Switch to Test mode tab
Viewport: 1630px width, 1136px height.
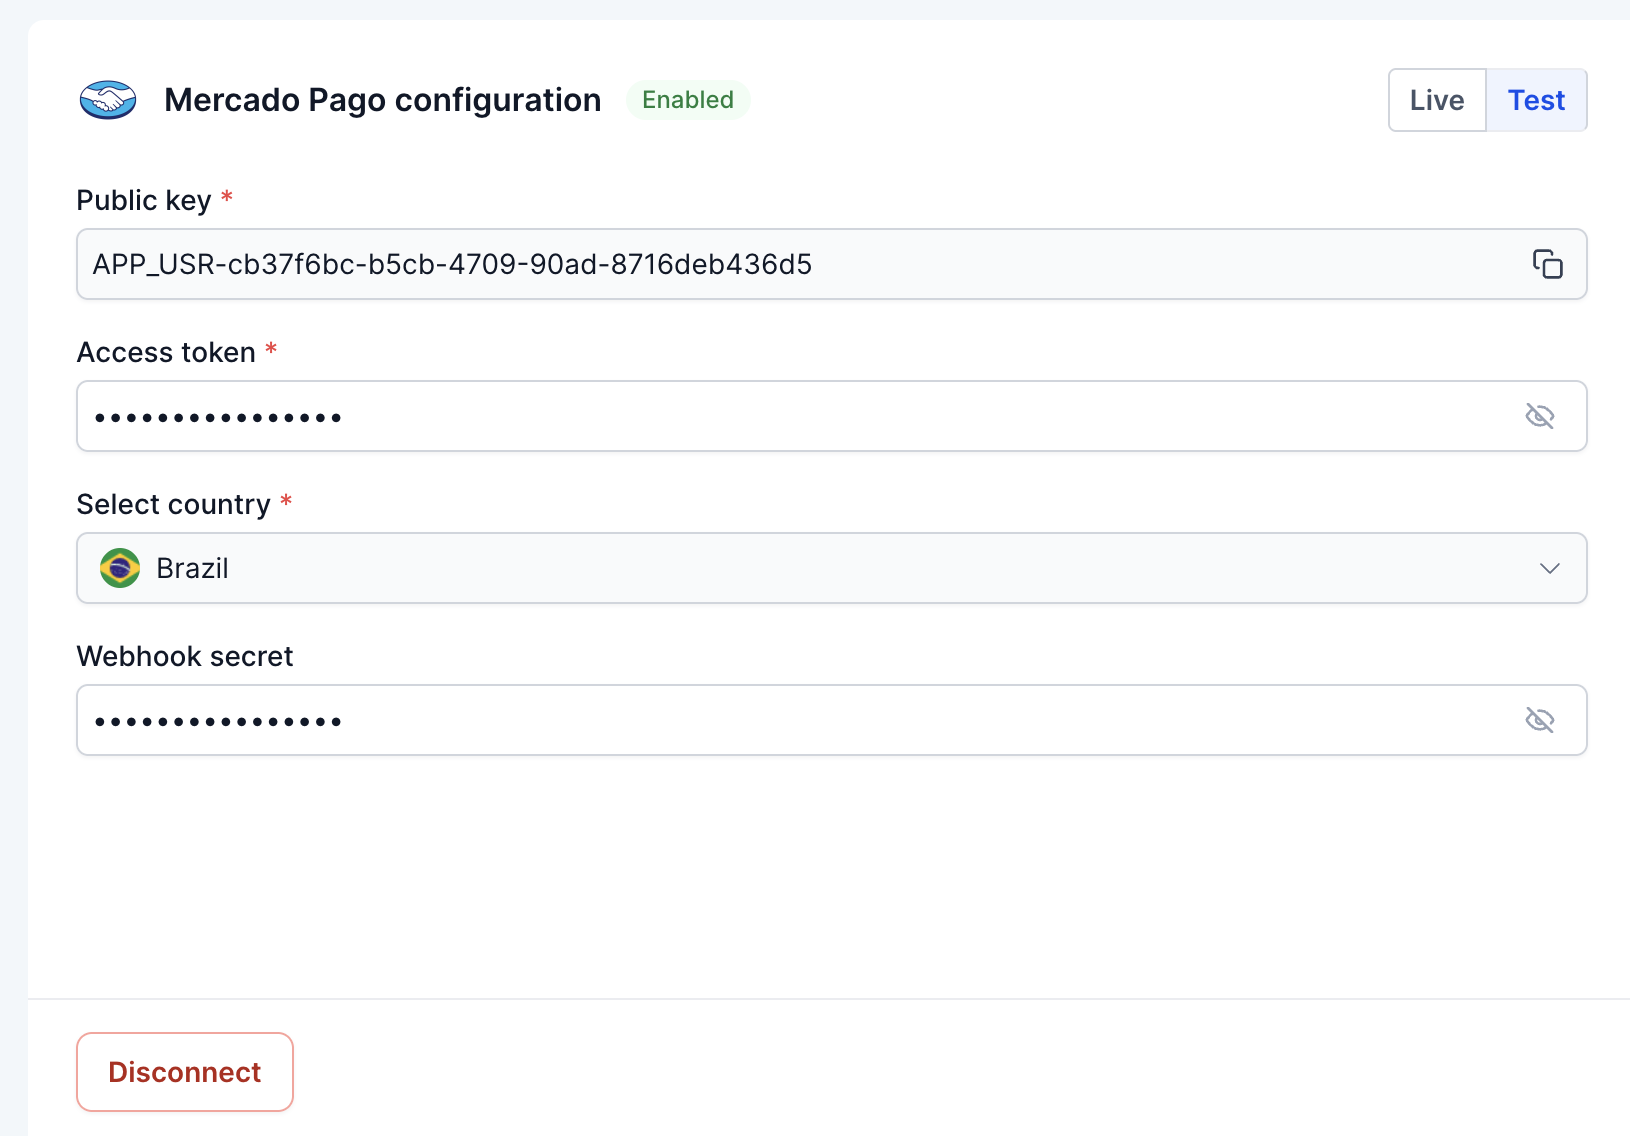click(x=1536, y=100)
